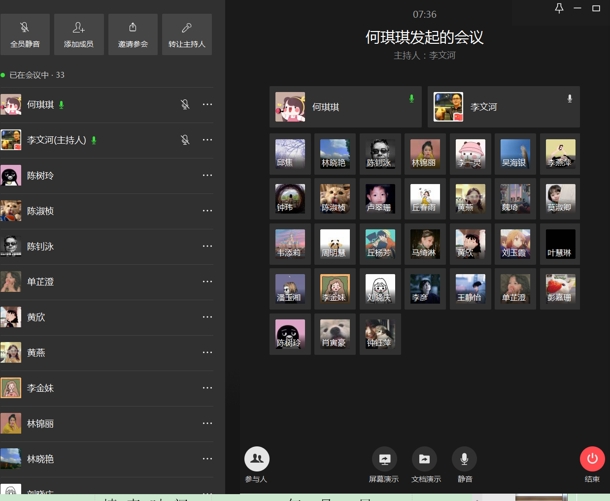This screenshot has width=610, height=501.
Task: Open 添加成员 to add members
Action: coord(79,34)
